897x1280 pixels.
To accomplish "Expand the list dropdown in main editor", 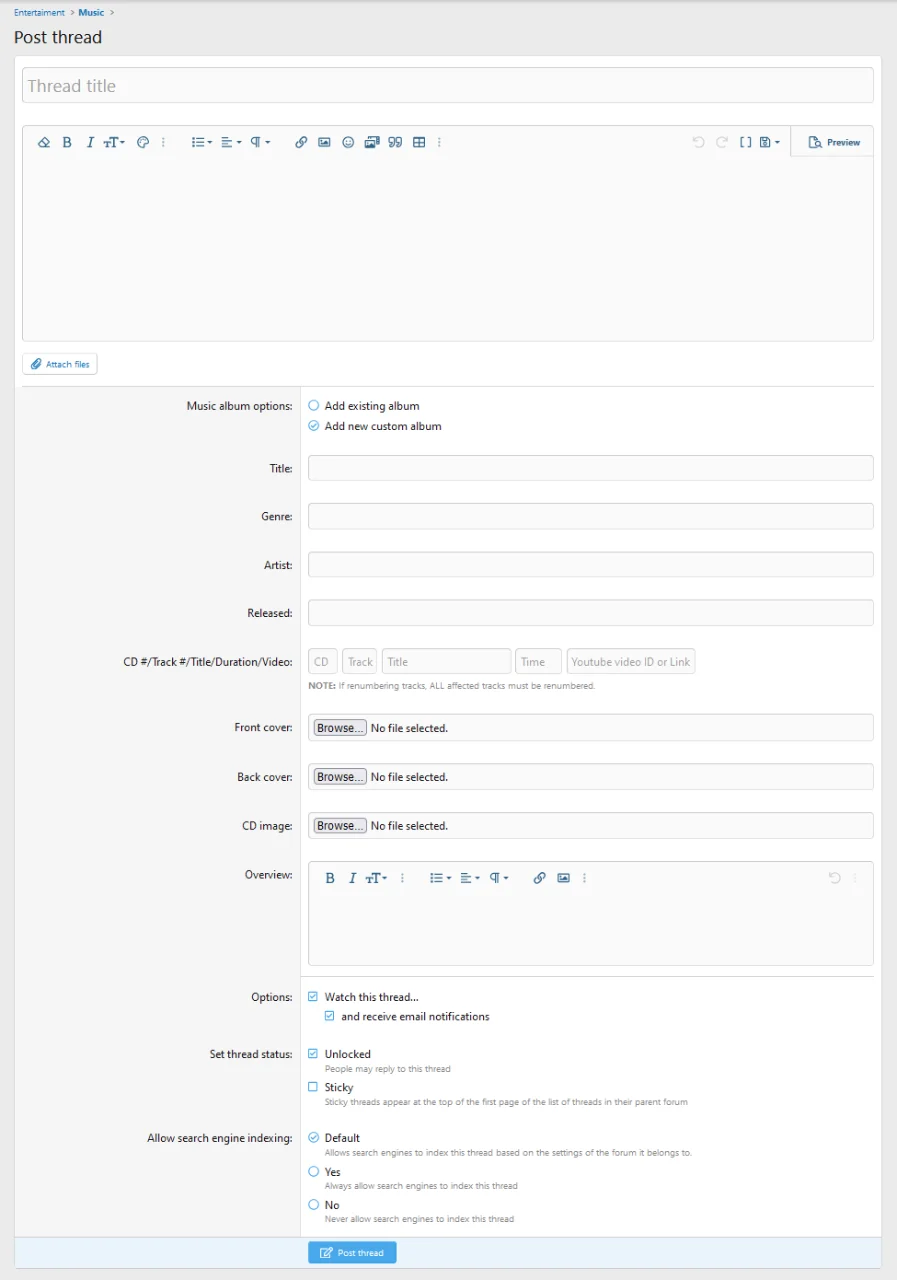I will [x=202, y=143].
